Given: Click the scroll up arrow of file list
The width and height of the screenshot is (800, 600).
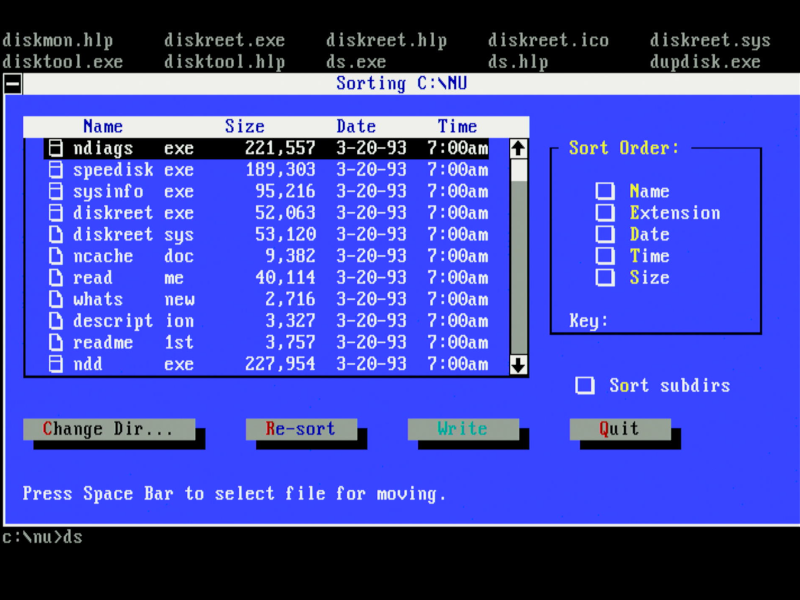Looking at the screenshot, I should (518, 148).
